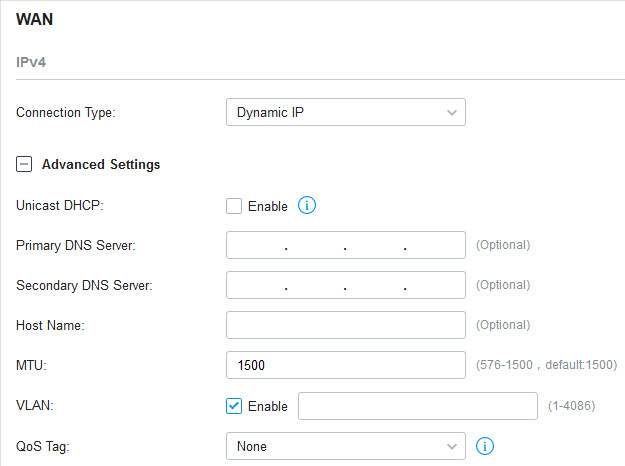Click the VLAN range hint (1-4086)
This screenshot has width=625, height=466.
[x=572, y=406]
